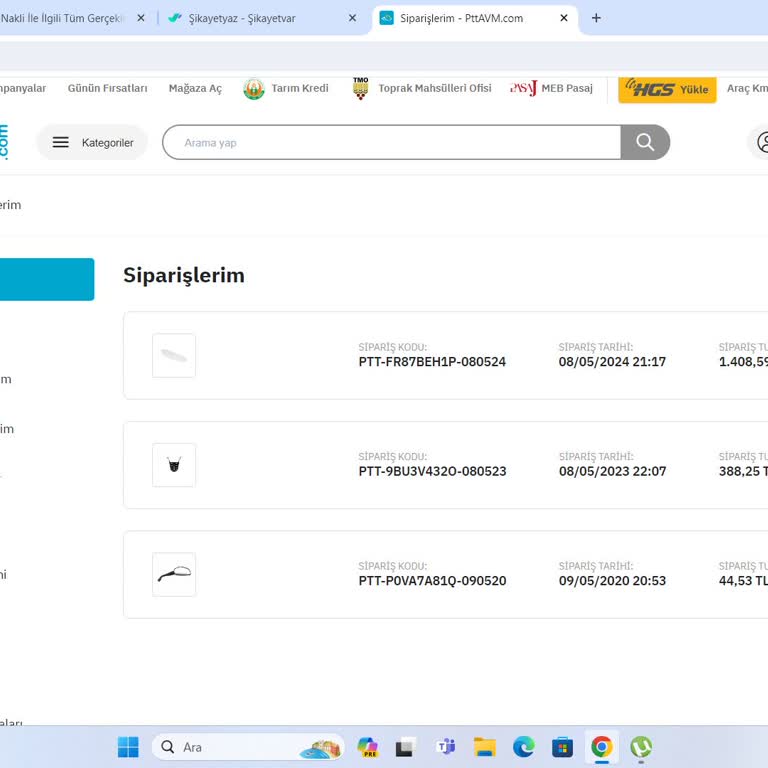Click the Pasaj logo icon

click(523, 88)
